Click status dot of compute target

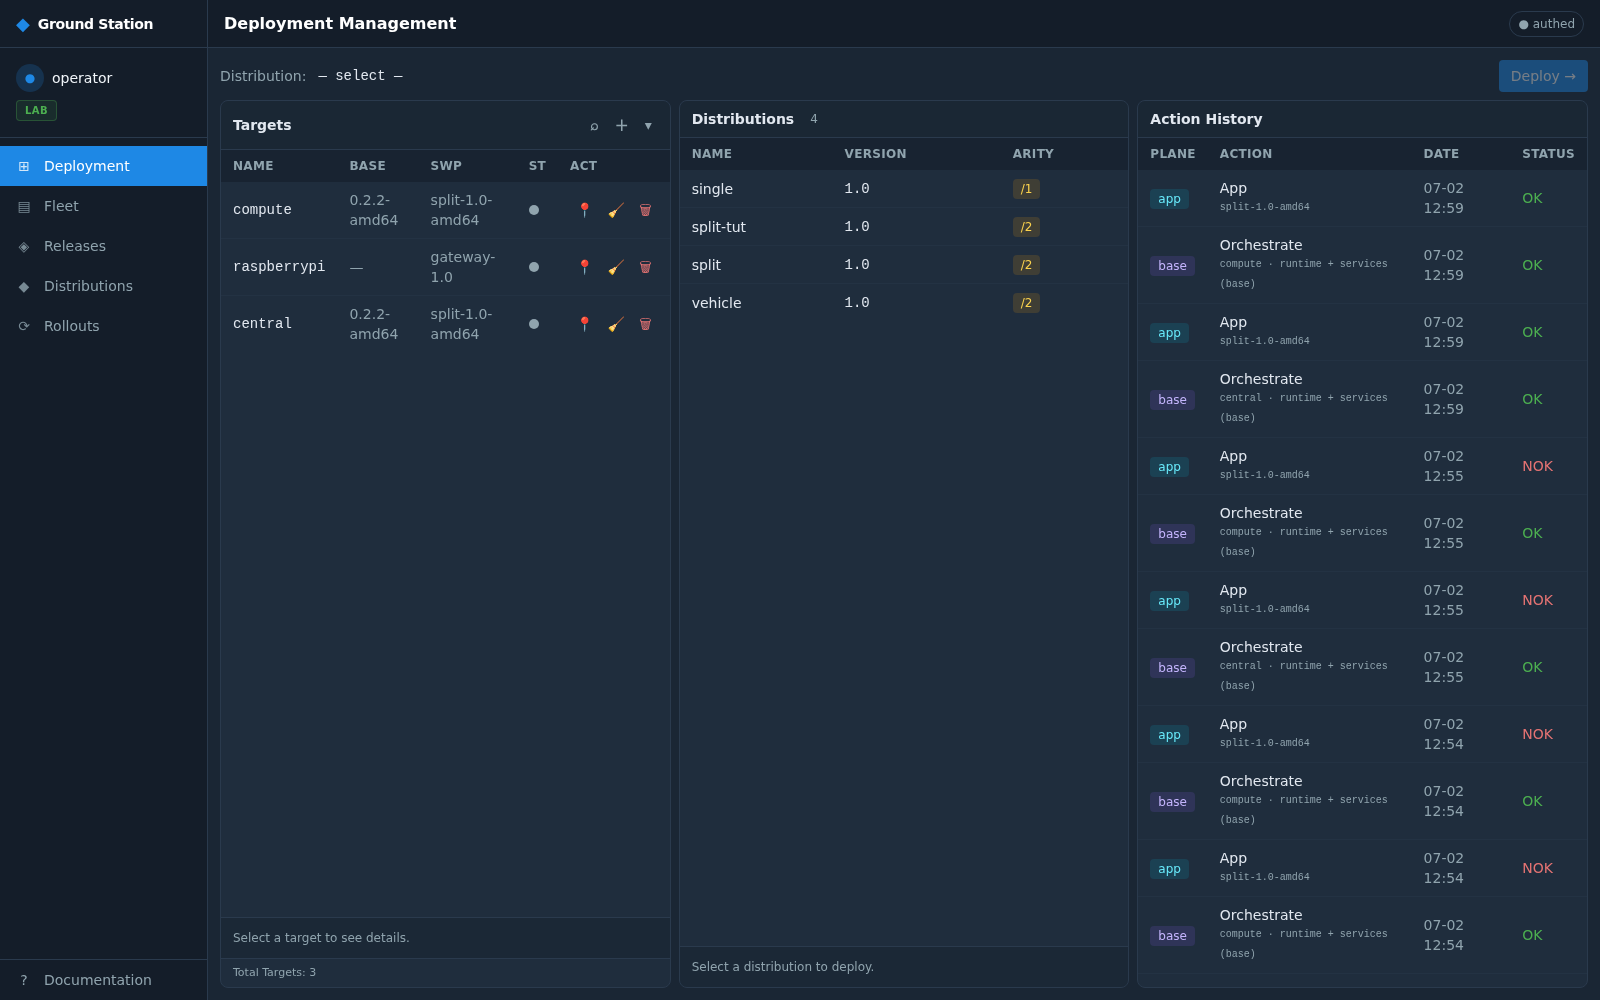(x=534, y=210)
